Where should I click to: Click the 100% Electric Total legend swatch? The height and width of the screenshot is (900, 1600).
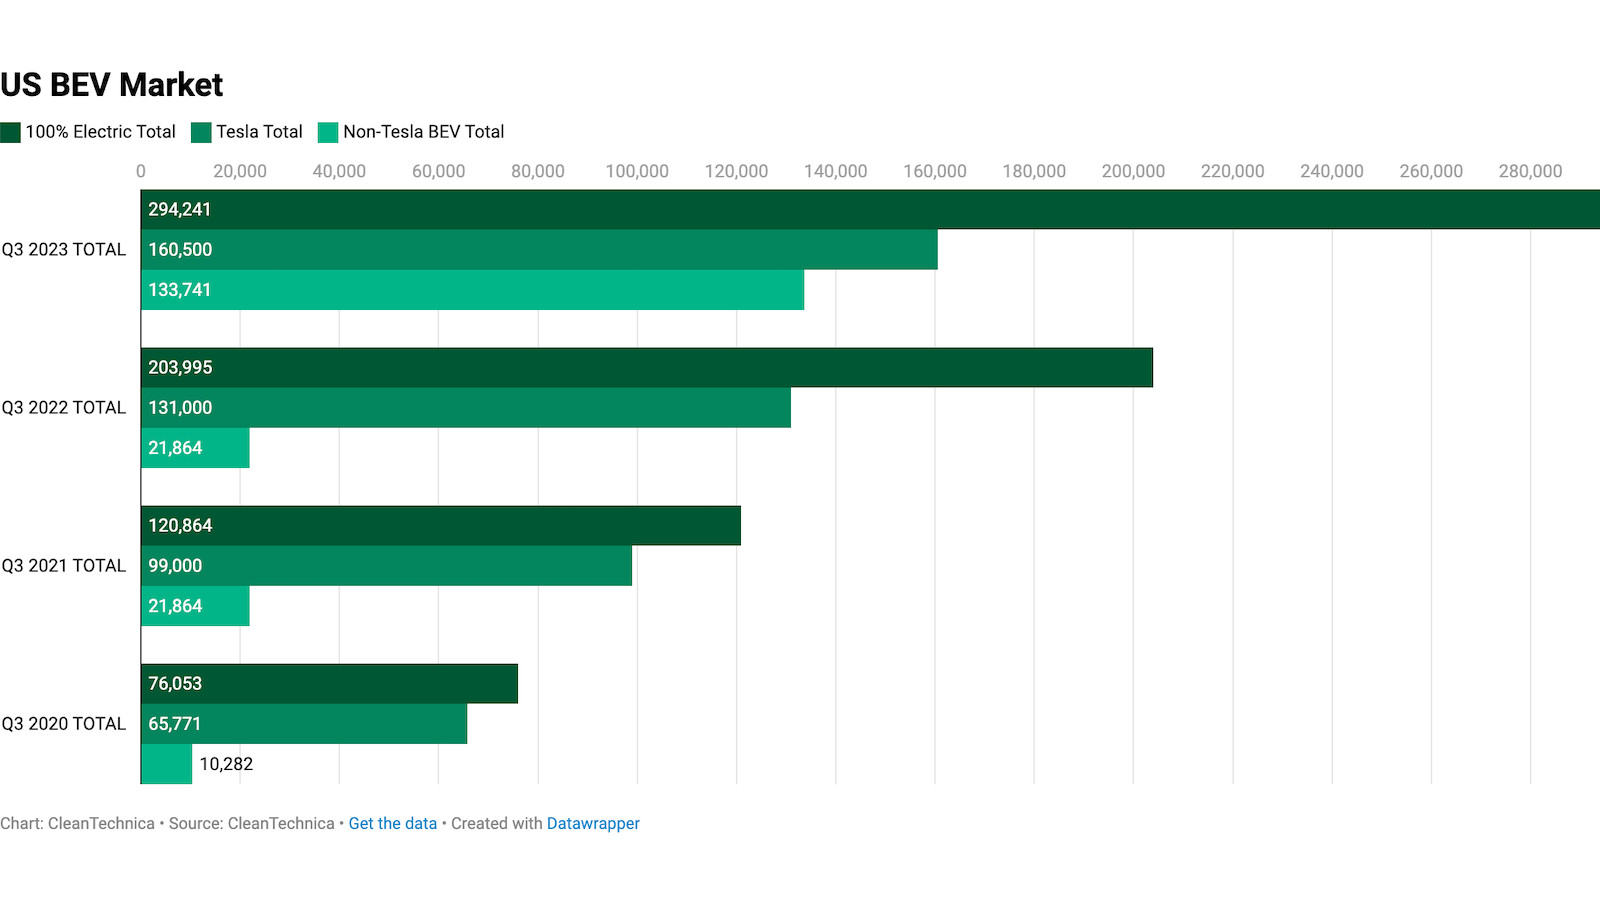[11, 132]
